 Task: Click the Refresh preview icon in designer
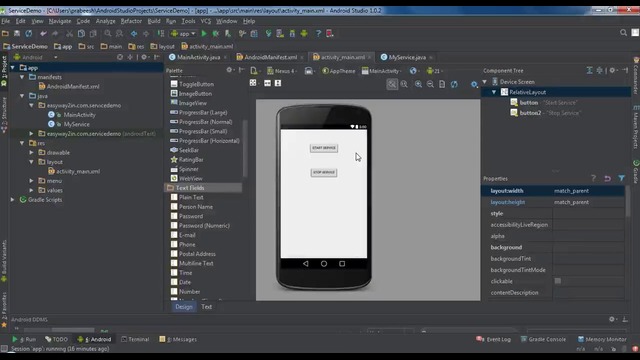click(454, 84)
